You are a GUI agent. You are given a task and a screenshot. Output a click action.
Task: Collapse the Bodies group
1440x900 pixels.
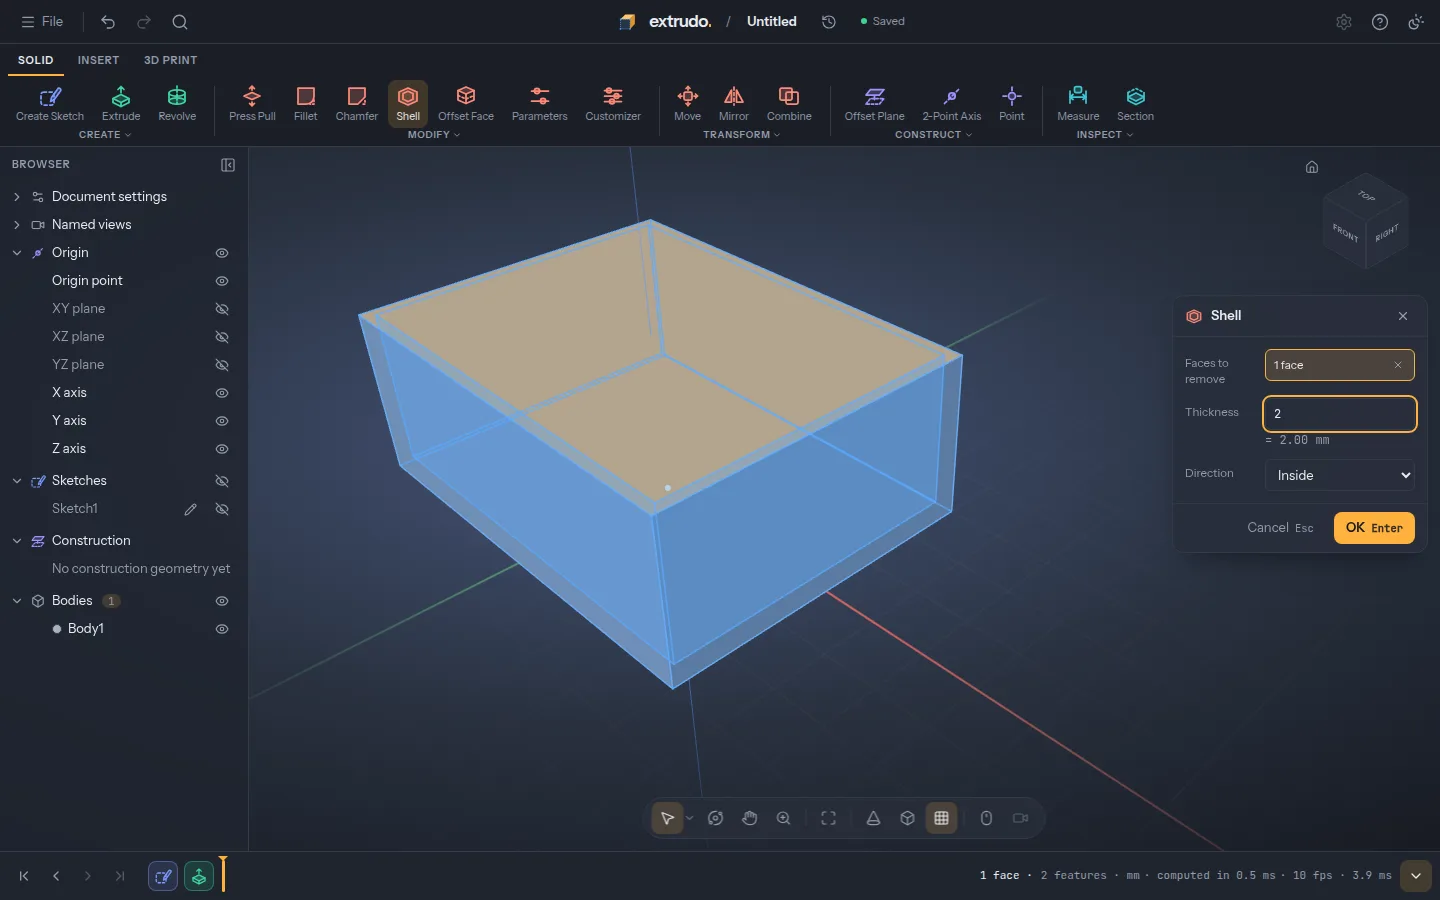click(x=17, y=601)
